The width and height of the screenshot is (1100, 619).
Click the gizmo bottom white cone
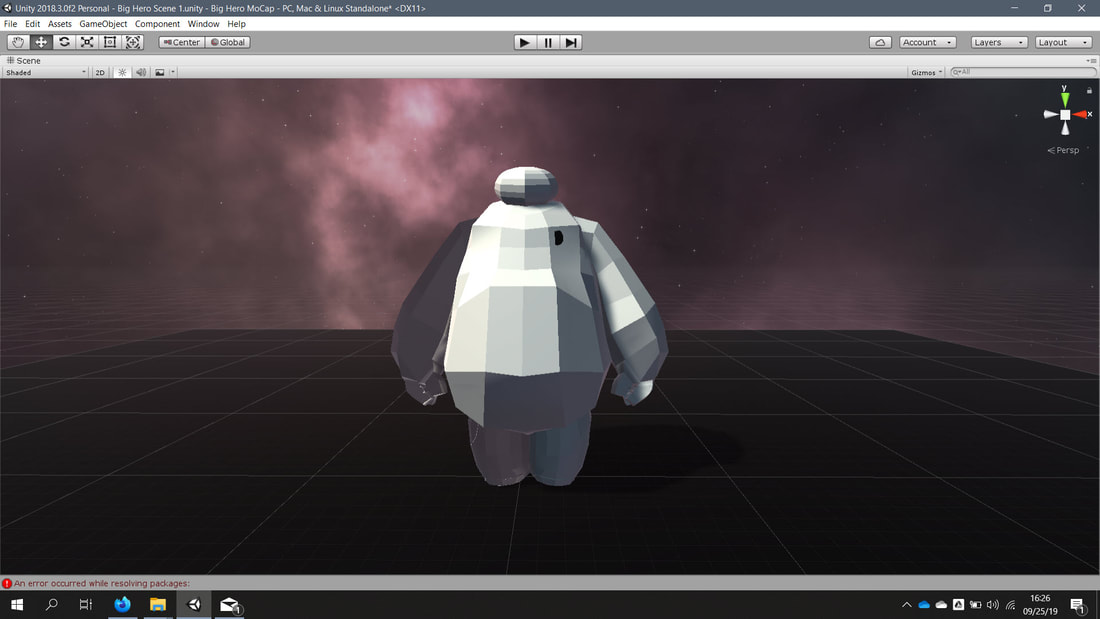click(x=1065, y=128)
